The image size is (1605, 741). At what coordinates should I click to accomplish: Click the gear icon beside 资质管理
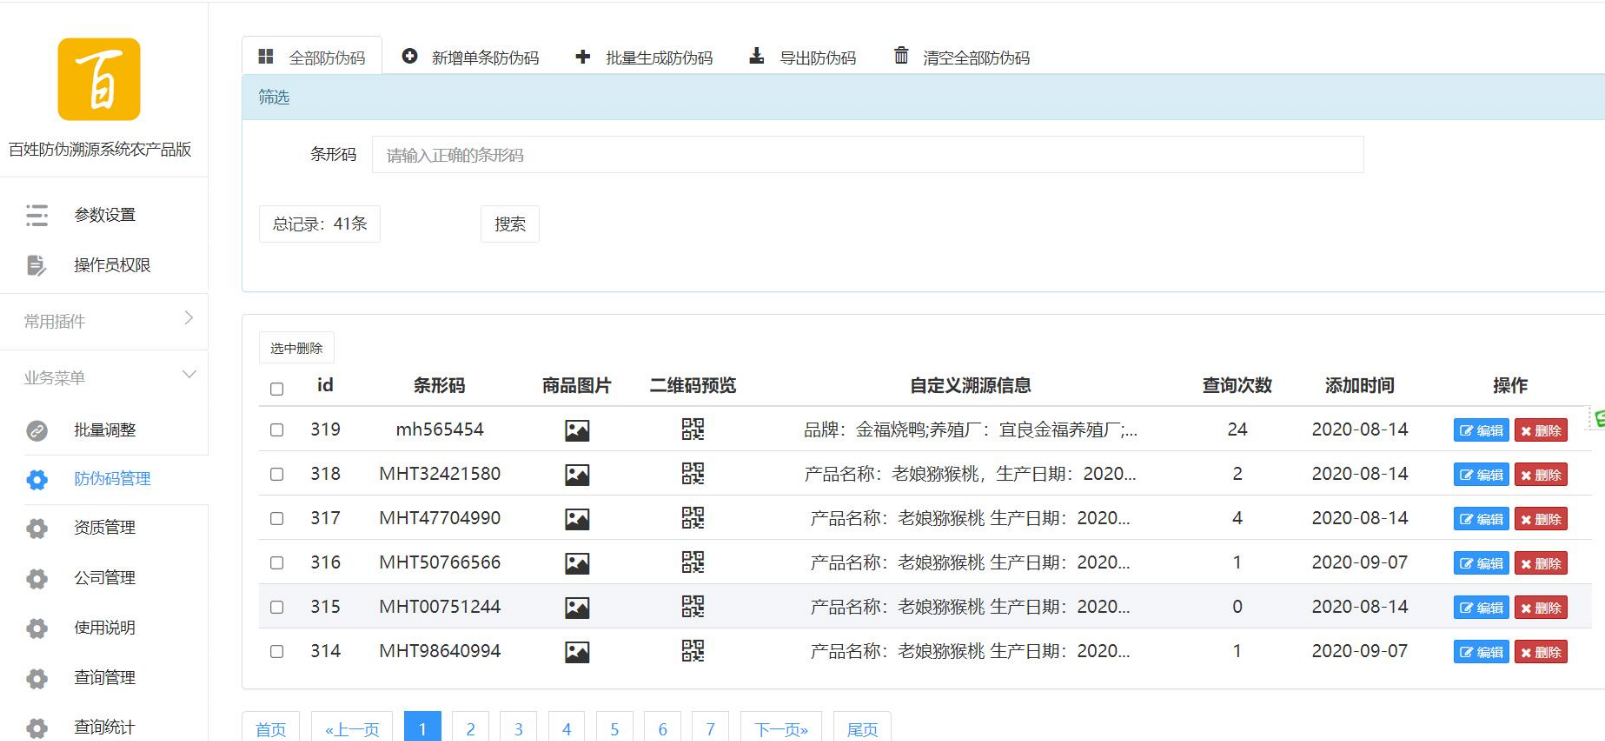point(37,528)
